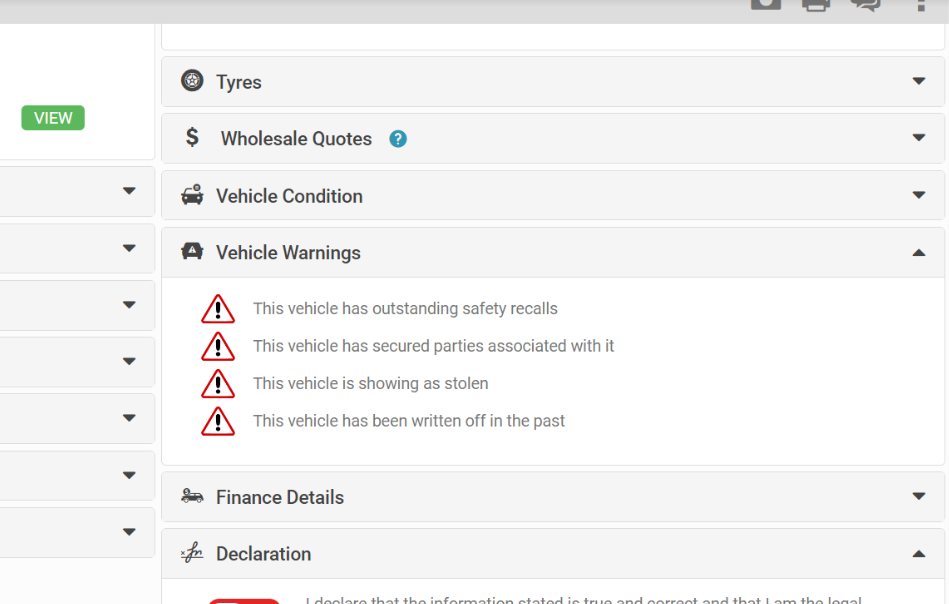949x604 pixels.
Task: Click the Vehicle Warnings car alert icon
Action: pyautogui.click(x=192, y=251)
